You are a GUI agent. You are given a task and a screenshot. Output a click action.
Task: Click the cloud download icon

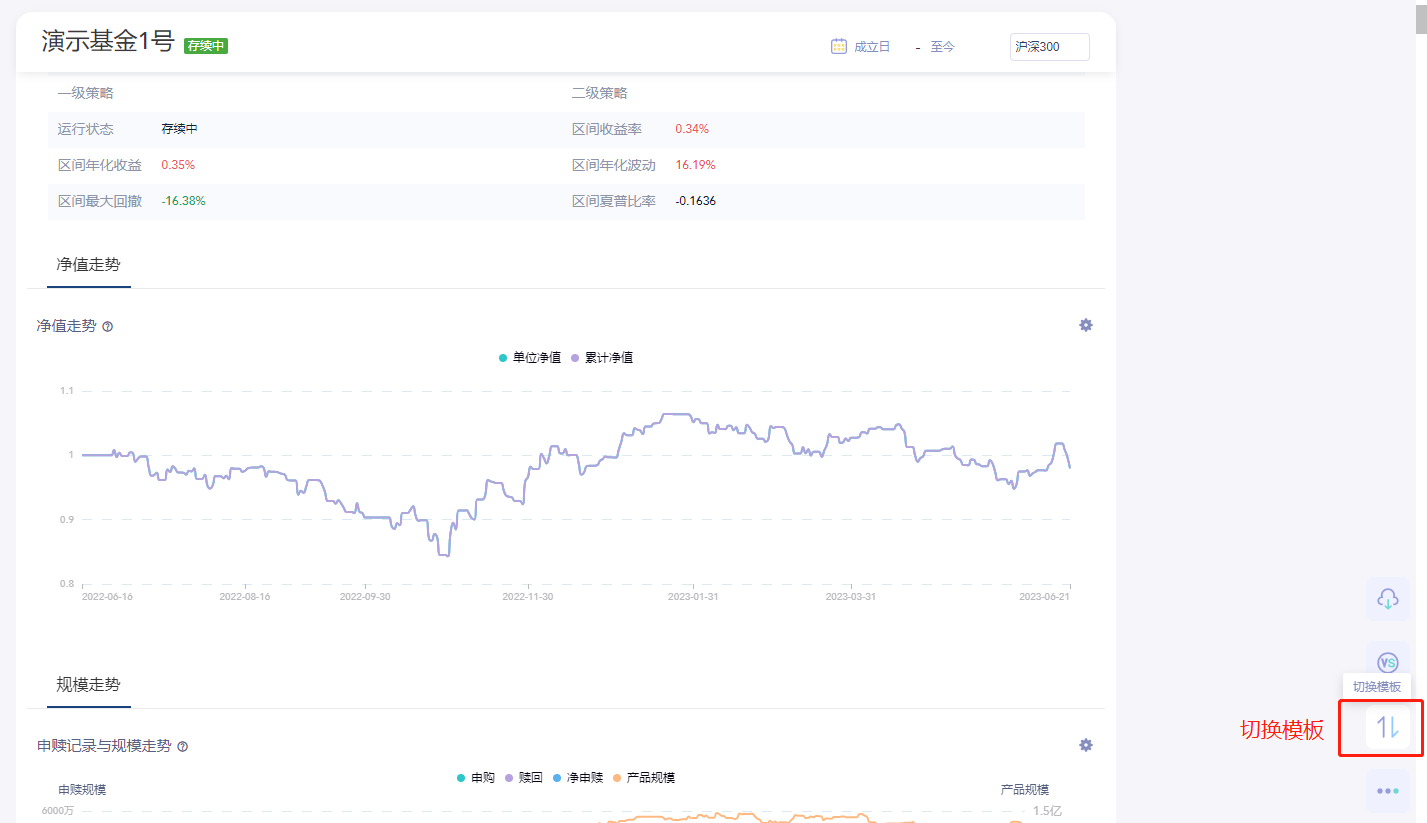coord(1387,599)
